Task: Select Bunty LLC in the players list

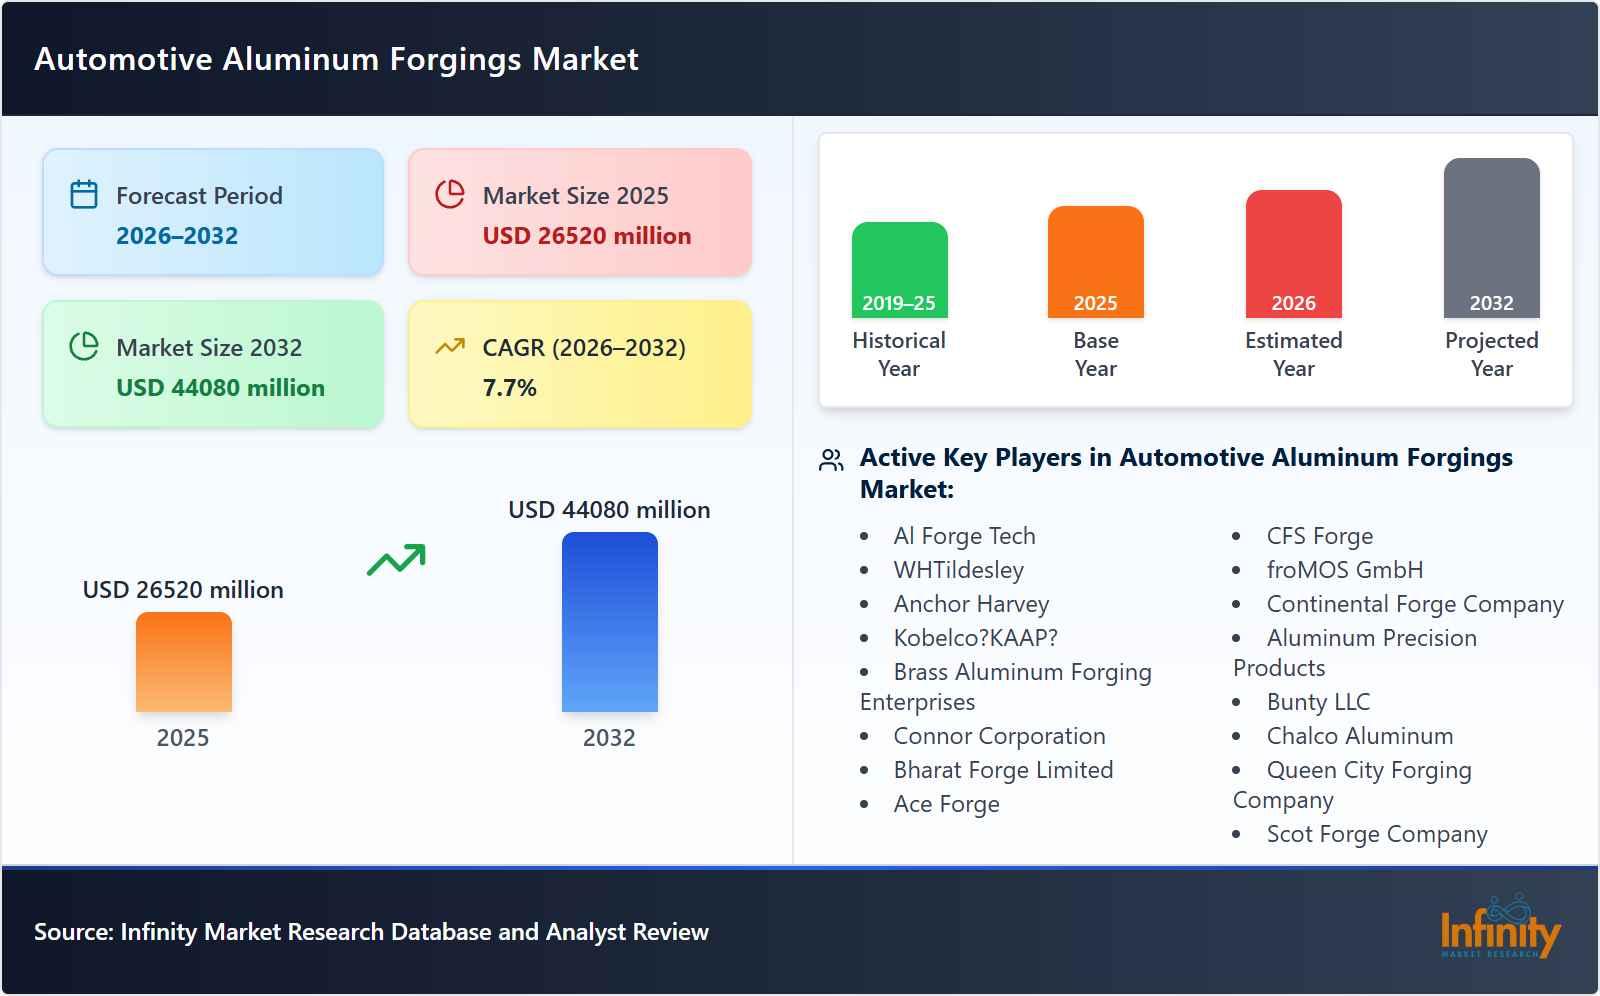Action: 1318,702
